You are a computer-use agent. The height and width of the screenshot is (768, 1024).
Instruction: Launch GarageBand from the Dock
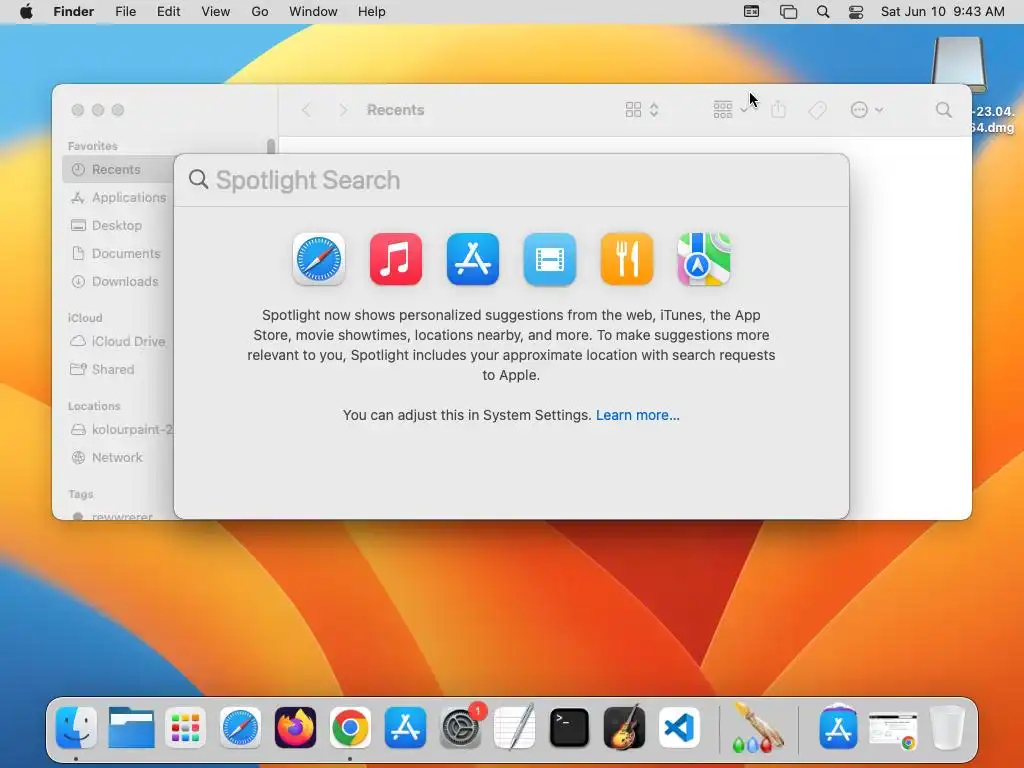pos(624,728)
